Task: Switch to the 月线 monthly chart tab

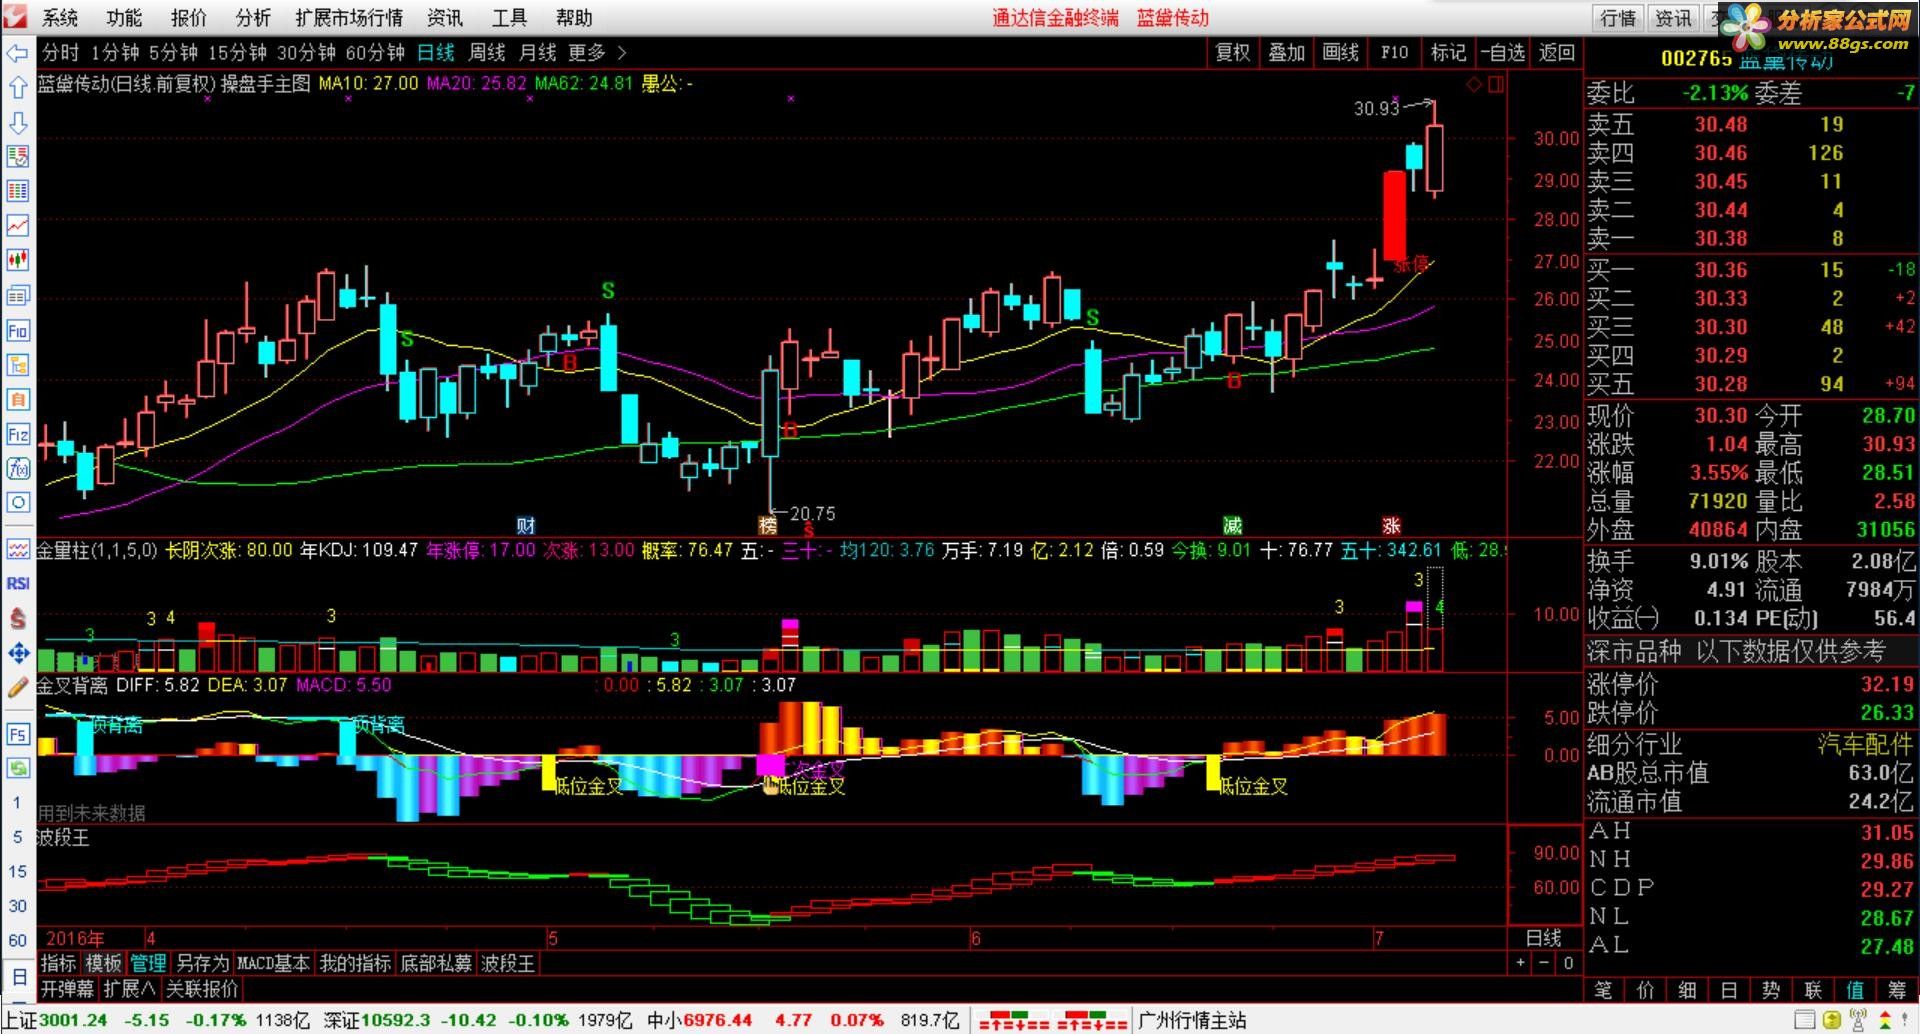Action: [537, 53]
